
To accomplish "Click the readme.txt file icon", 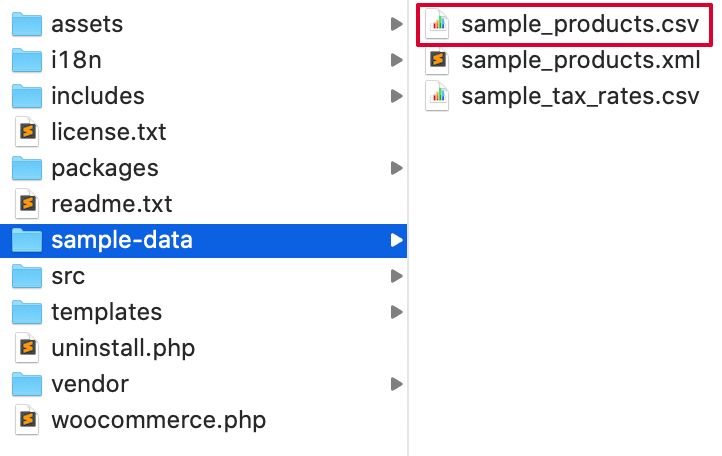I will pyautogui.click(x=28, y=204).
